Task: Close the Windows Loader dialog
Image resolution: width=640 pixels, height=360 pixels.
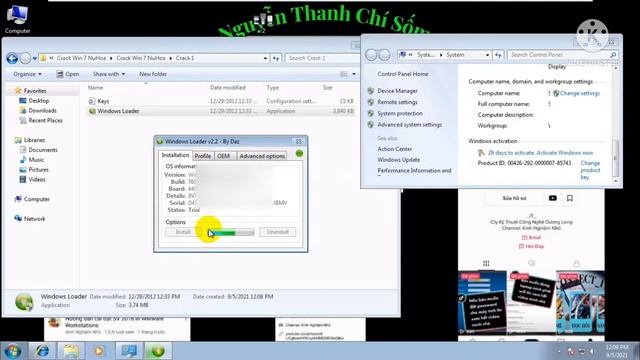Action: tap(298, 141)
